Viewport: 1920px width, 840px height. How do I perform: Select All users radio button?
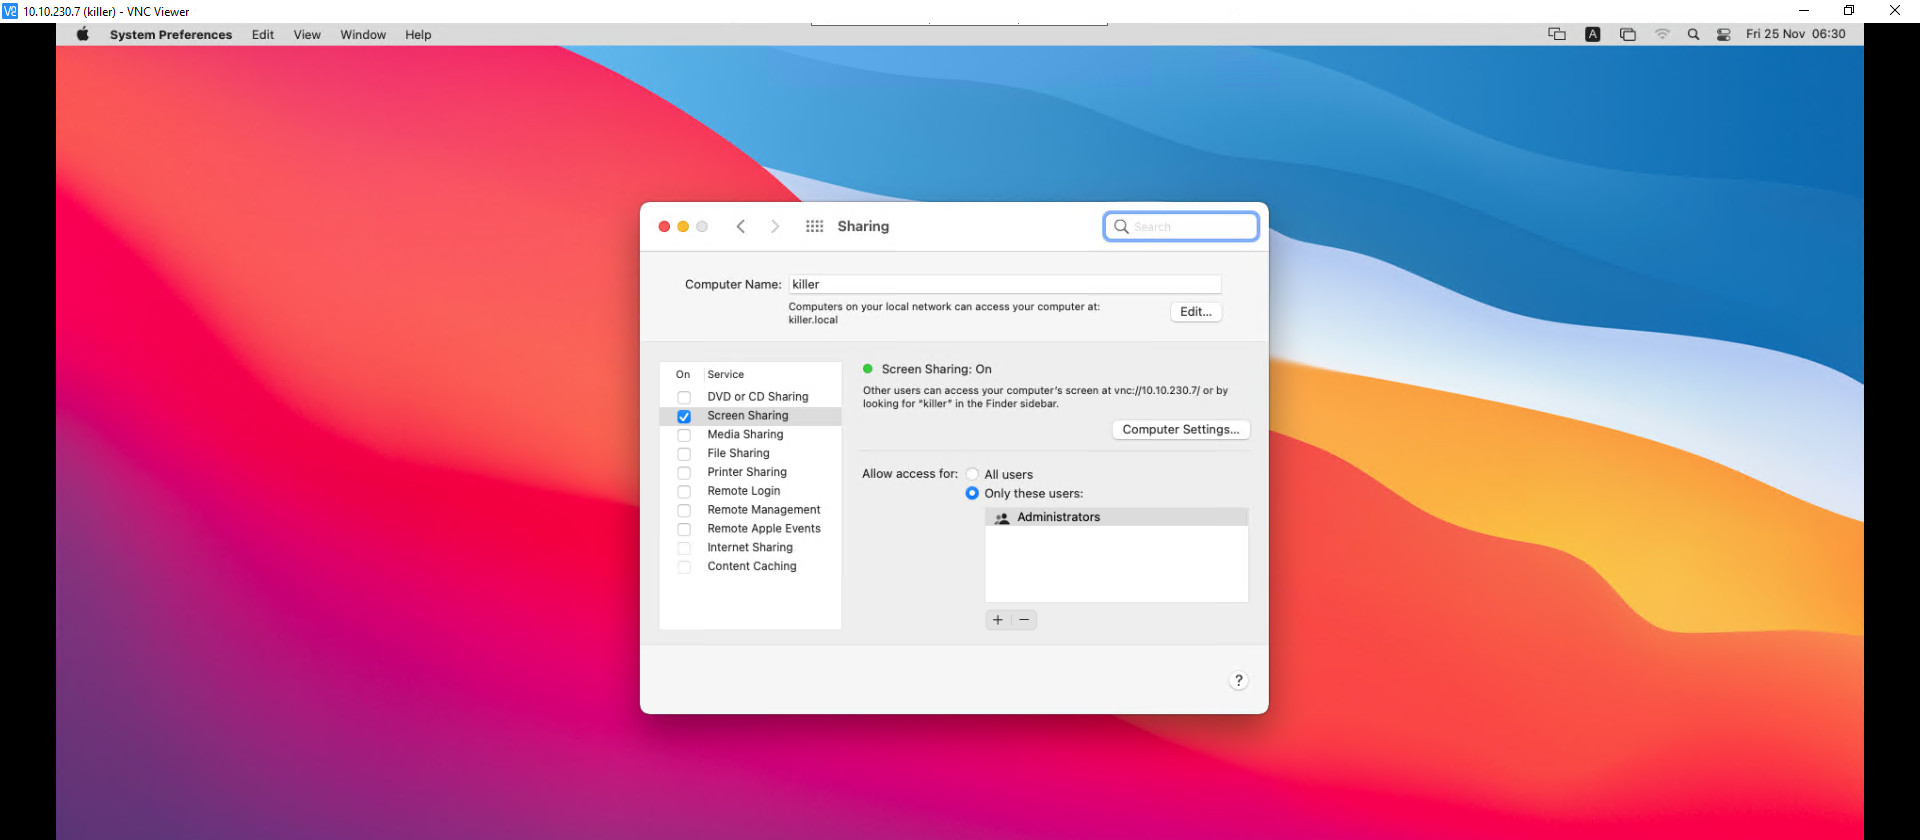[x=972, y=474]
